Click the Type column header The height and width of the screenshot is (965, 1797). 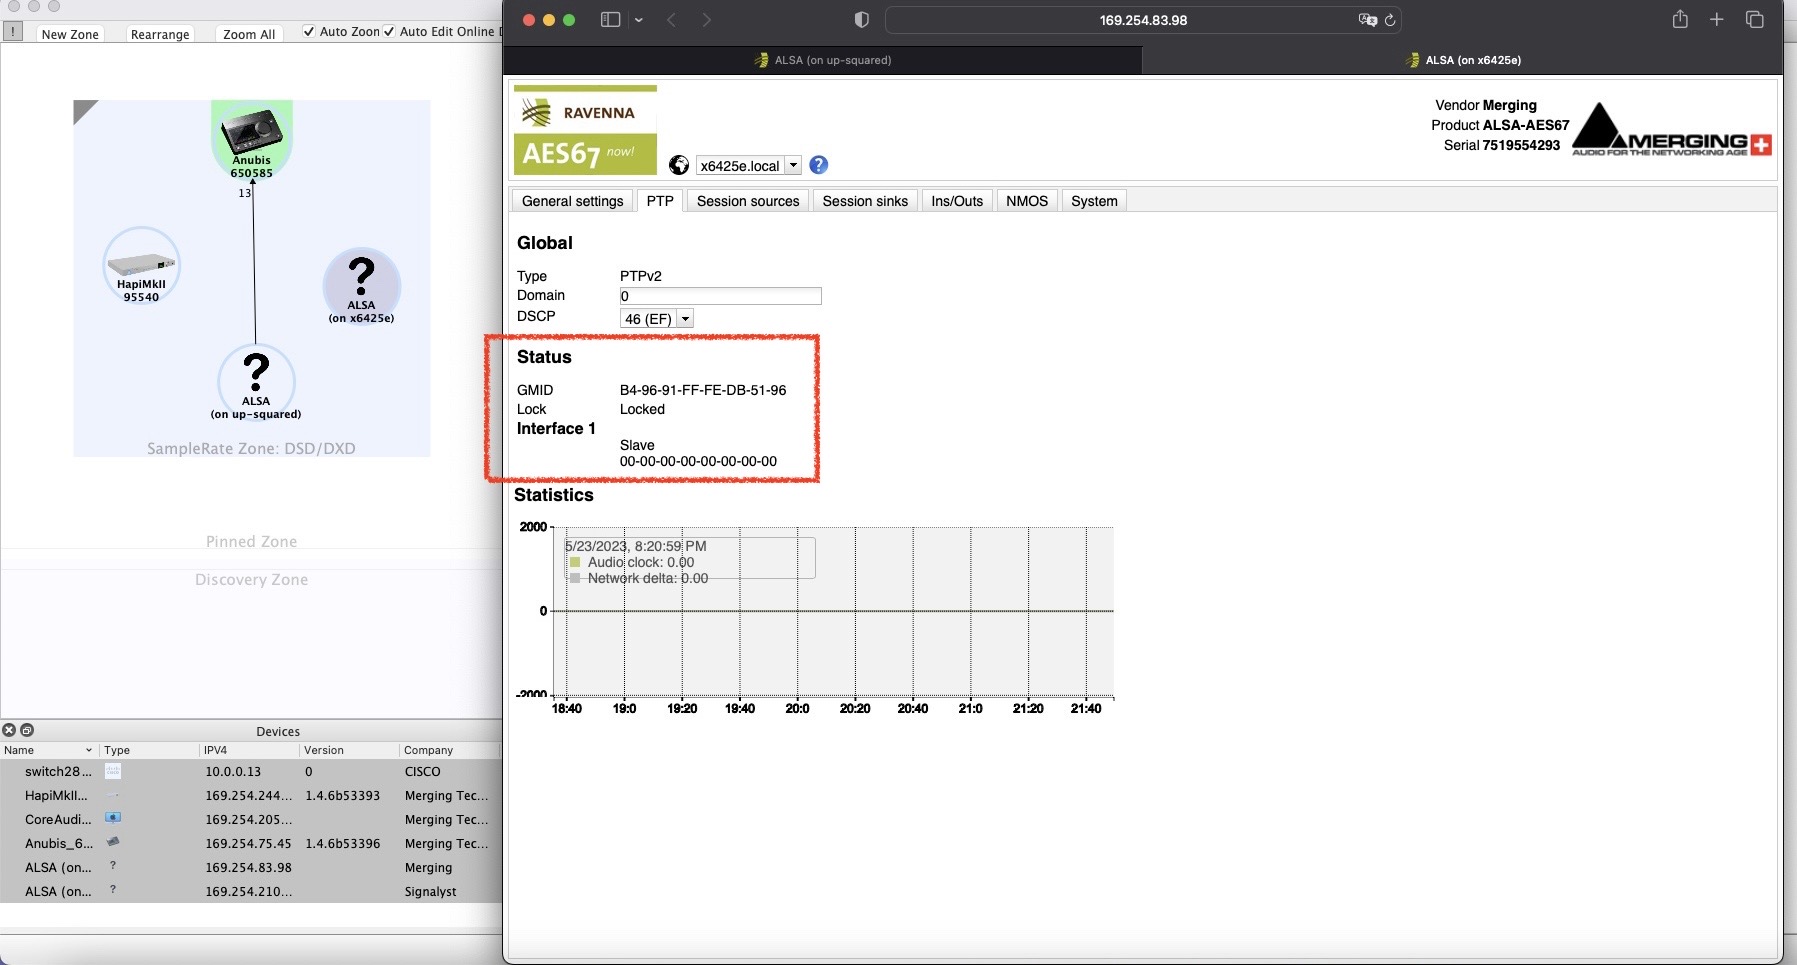click(149, 750)
